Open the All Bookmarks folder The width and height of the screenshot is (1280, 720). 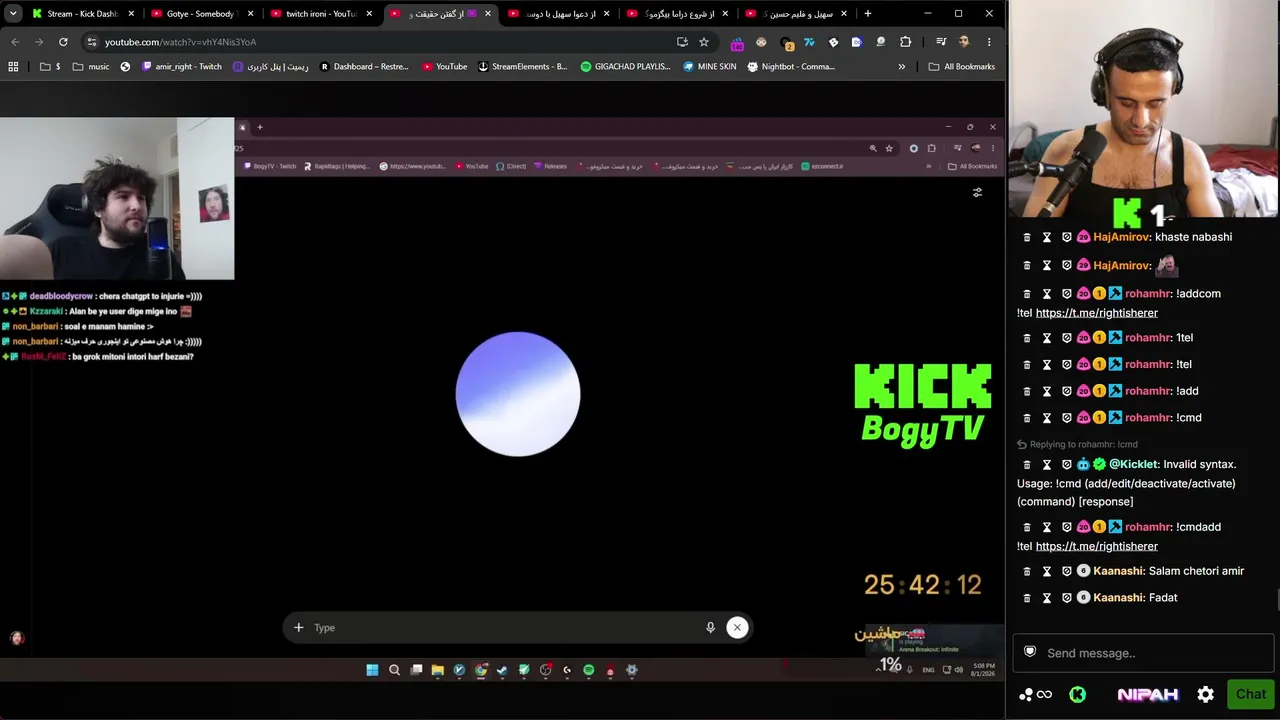click(961, 67)
